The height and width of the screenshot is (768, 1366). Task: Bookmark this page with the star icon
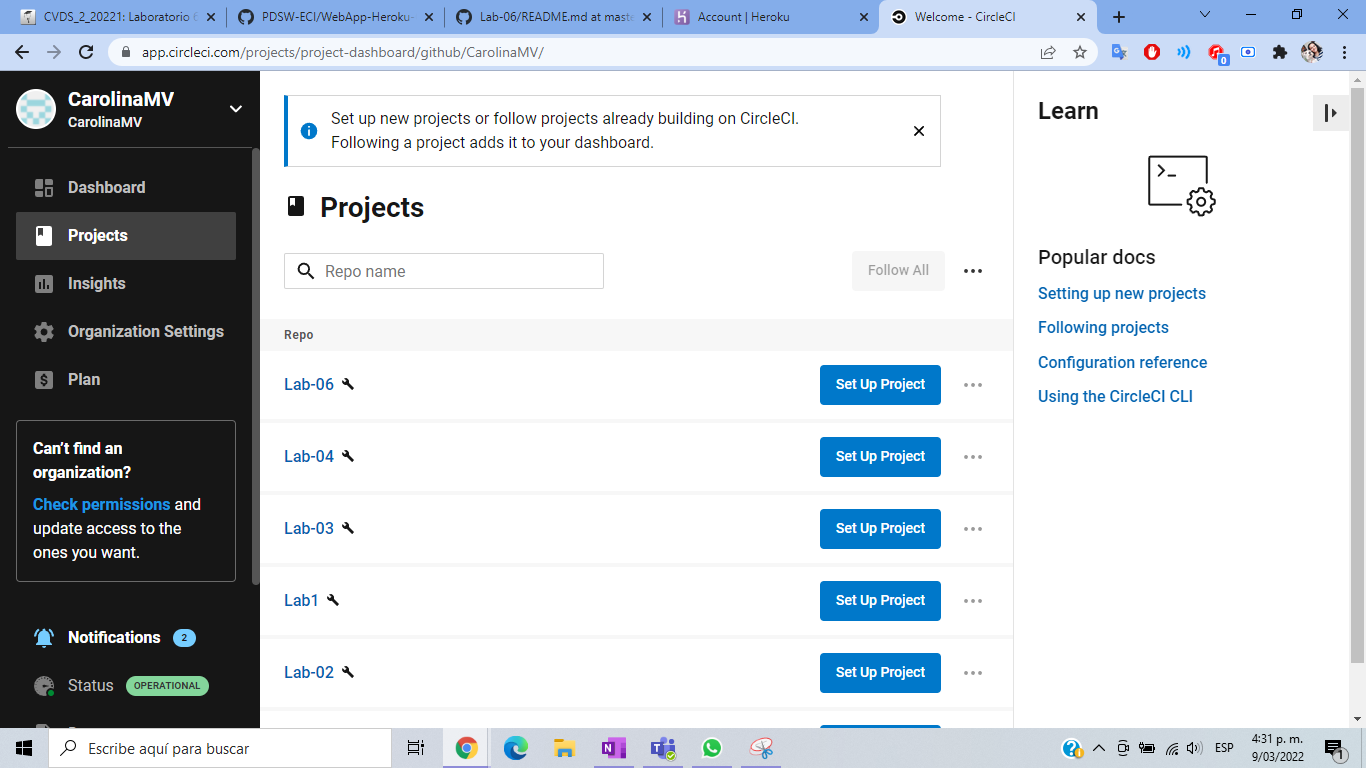coord(1080,52)
